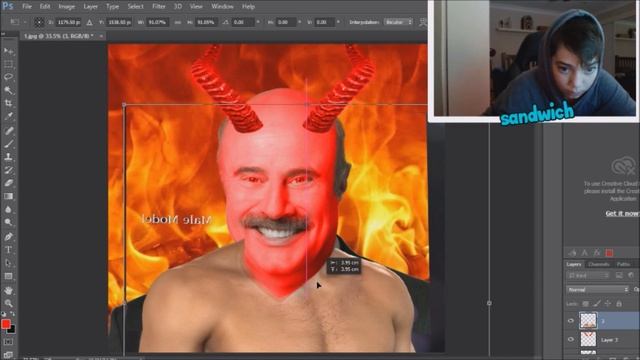Select the Healing Brush tool

8,130
